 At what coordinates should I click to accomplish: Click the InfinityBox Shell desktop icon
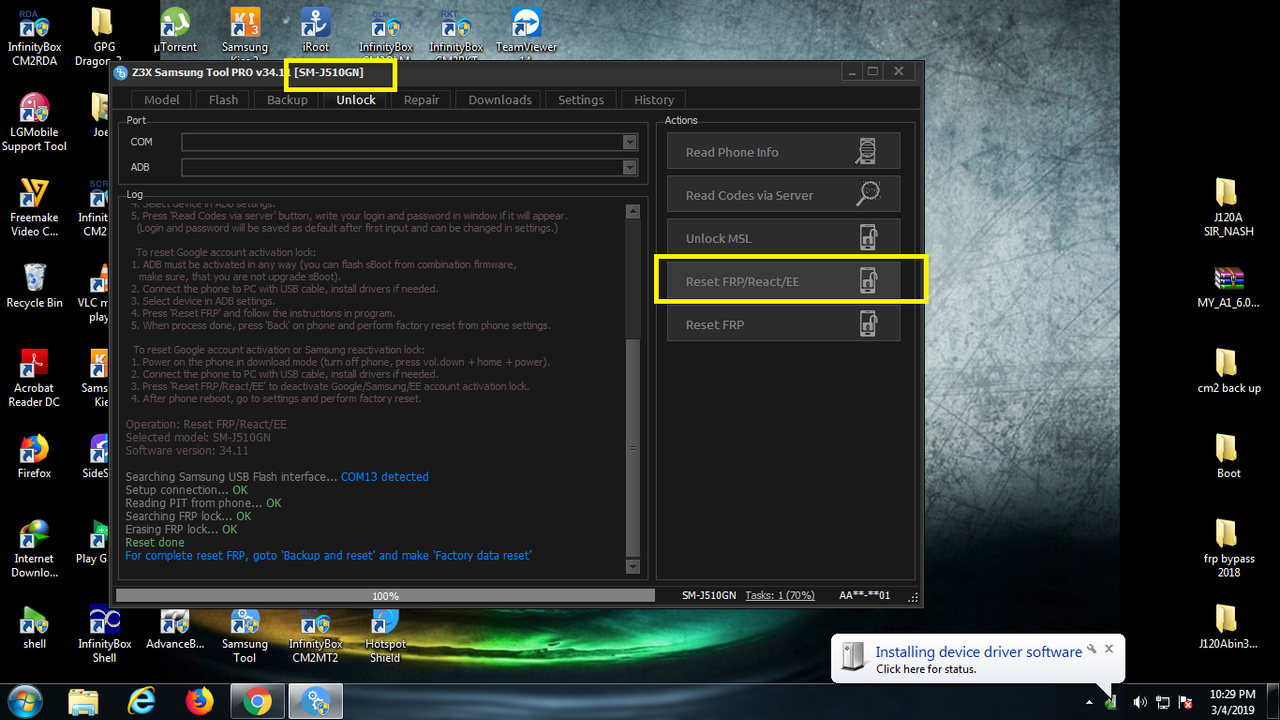point(104,634)
